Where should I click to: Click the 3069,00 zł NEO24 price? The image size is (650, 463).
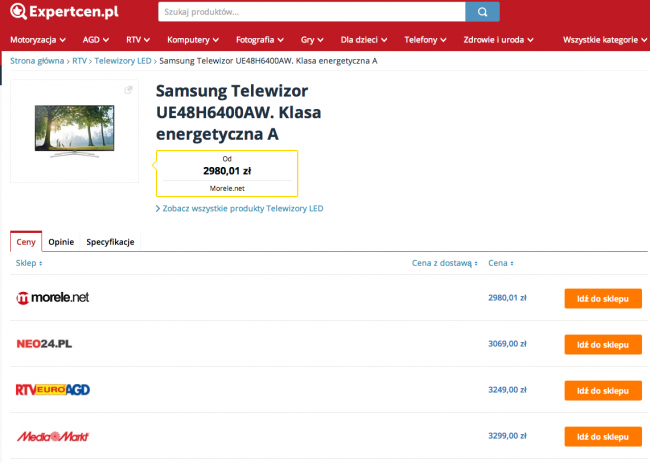507,344
